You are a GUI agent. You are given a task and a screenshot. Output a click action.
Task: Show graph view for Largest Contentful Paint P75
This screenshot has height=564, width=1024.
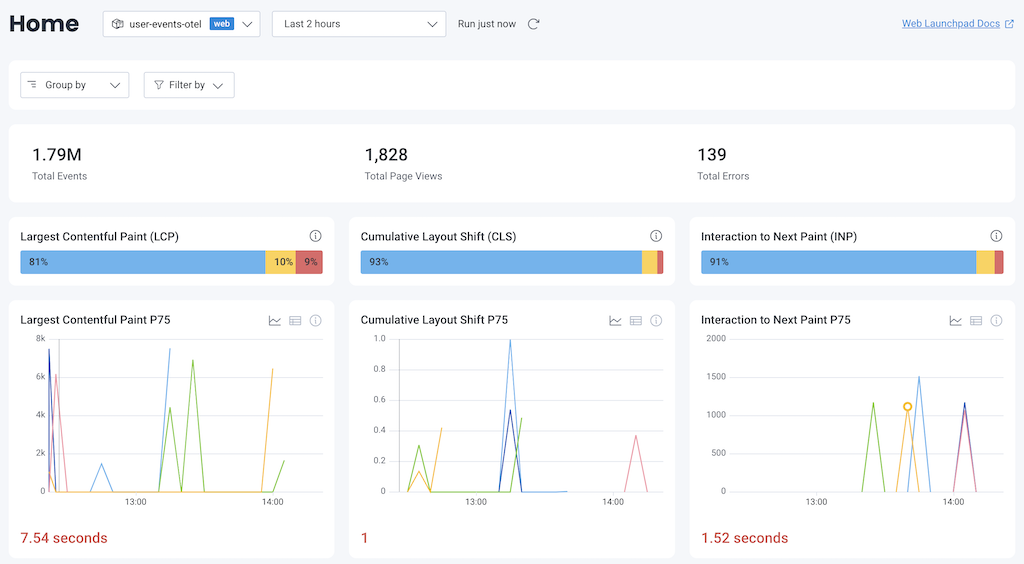[x=275, y=321]
